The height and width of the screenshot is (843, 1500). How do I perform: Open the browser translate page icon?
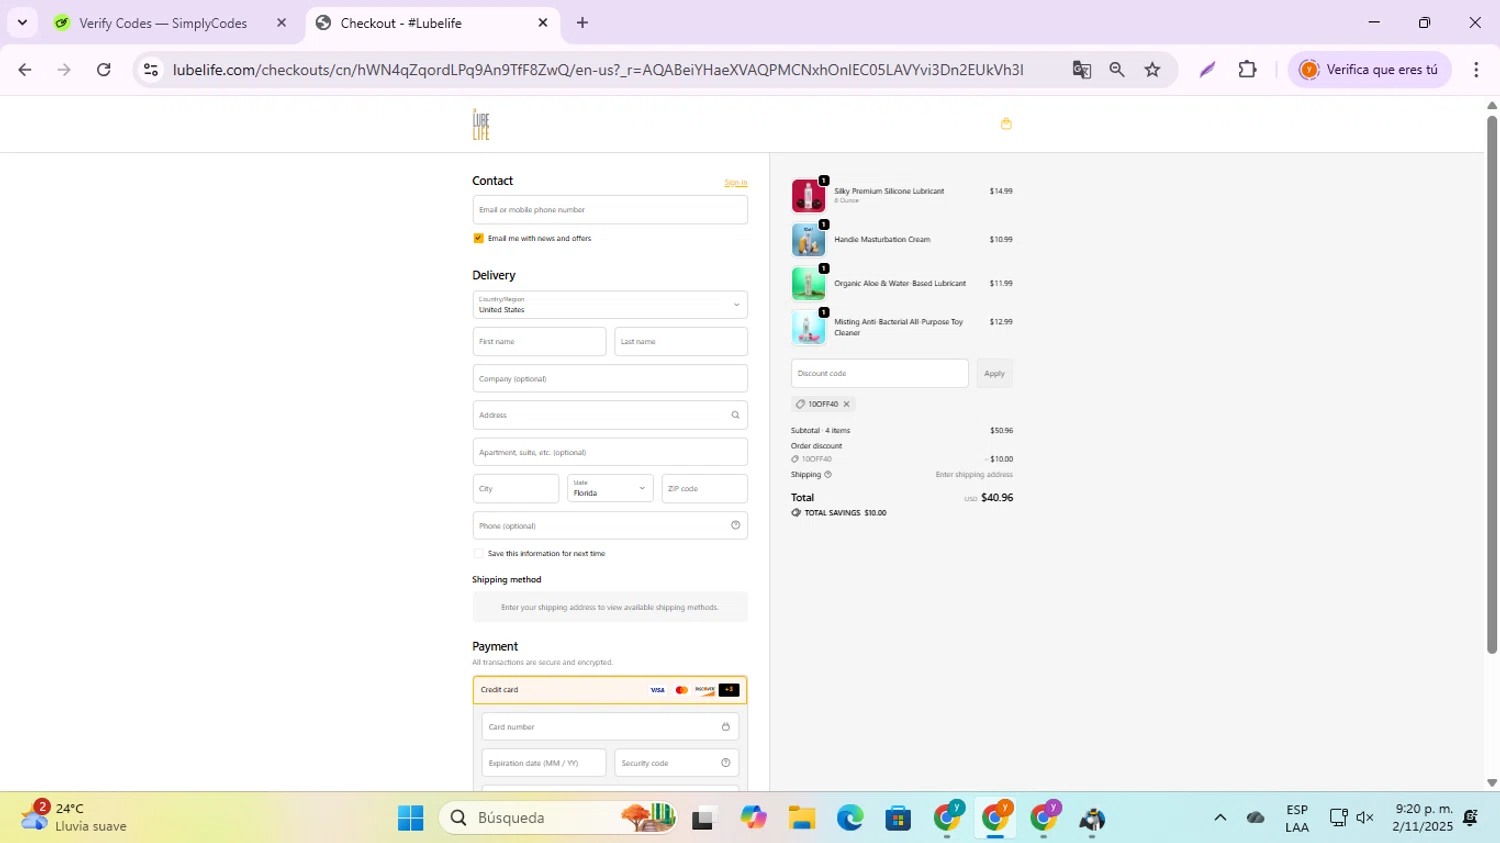point(1081,69)
